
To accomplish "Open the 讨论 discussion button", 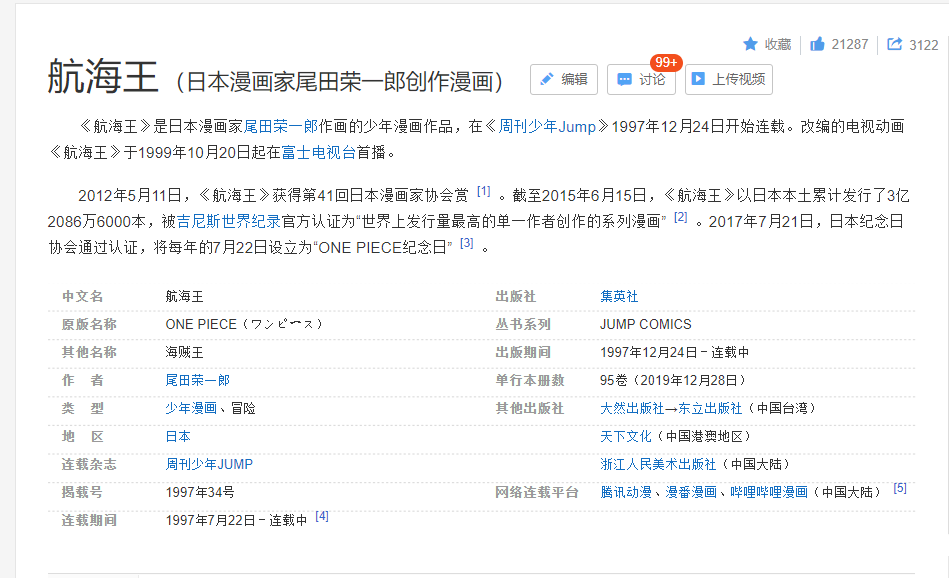I will click(641, 79).
